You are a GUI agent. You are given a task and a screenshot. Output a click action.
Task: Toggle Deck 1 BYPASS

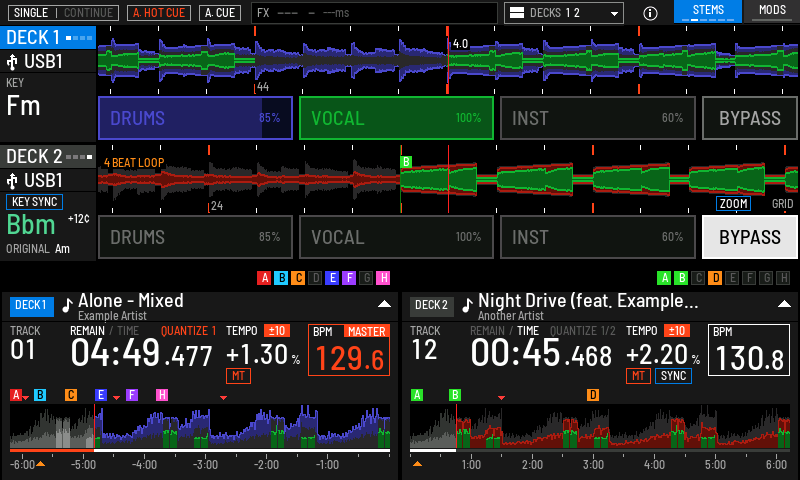coord(749,118)
